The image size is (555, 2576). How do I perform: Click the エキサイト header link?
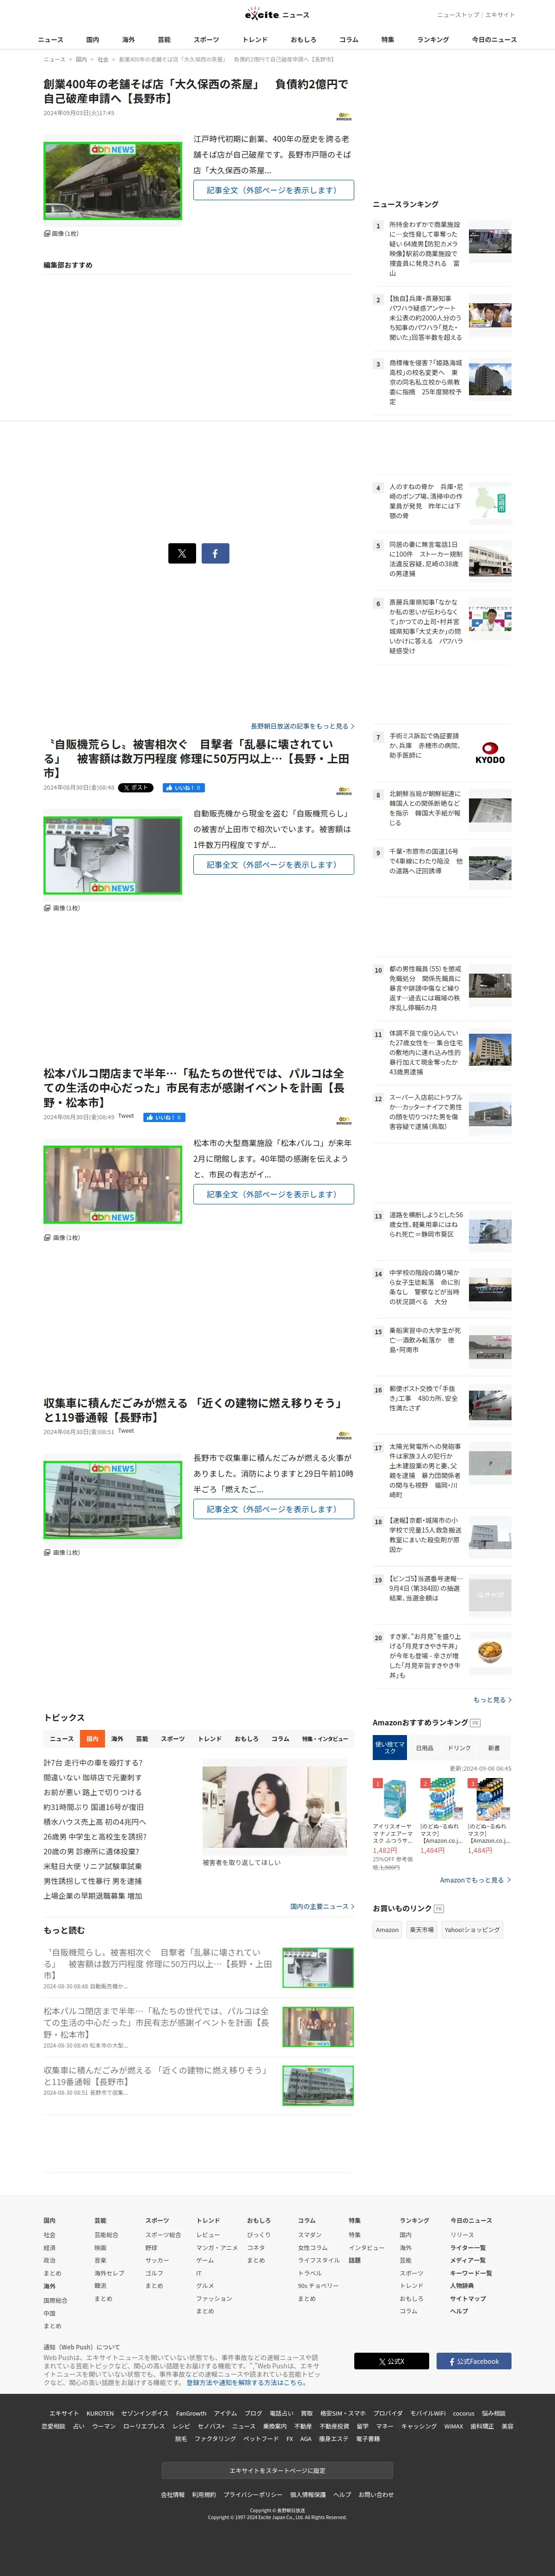tap(500, 15)
